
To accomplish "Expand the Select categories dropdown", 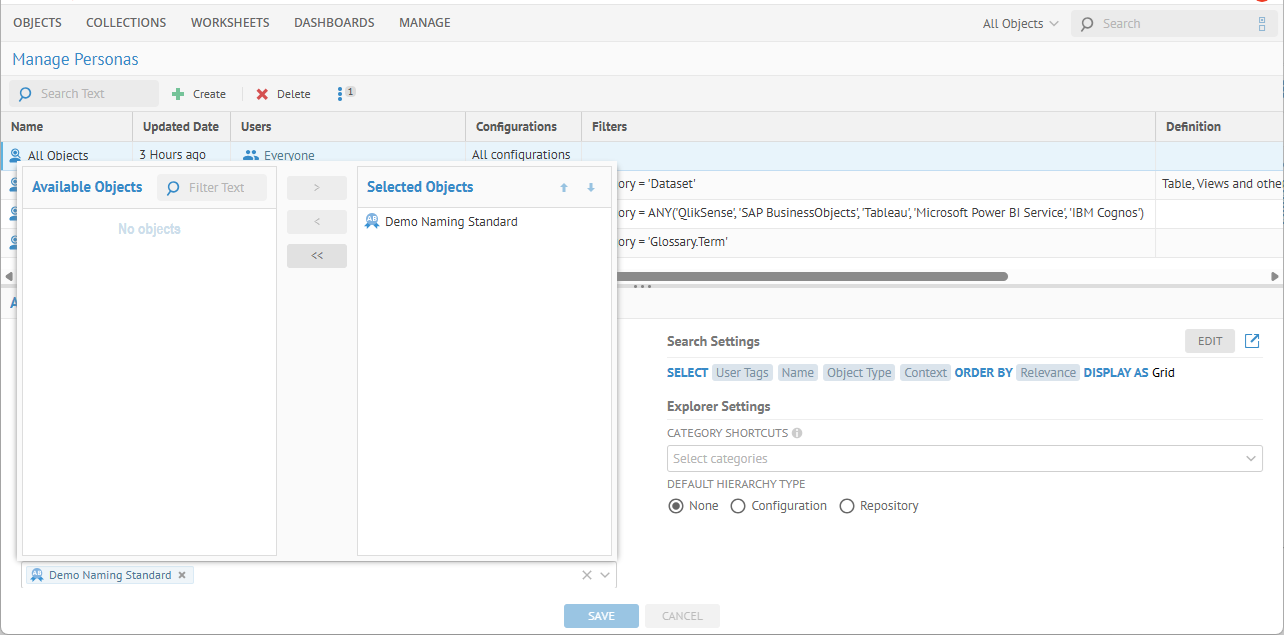I will (1252, 459).
